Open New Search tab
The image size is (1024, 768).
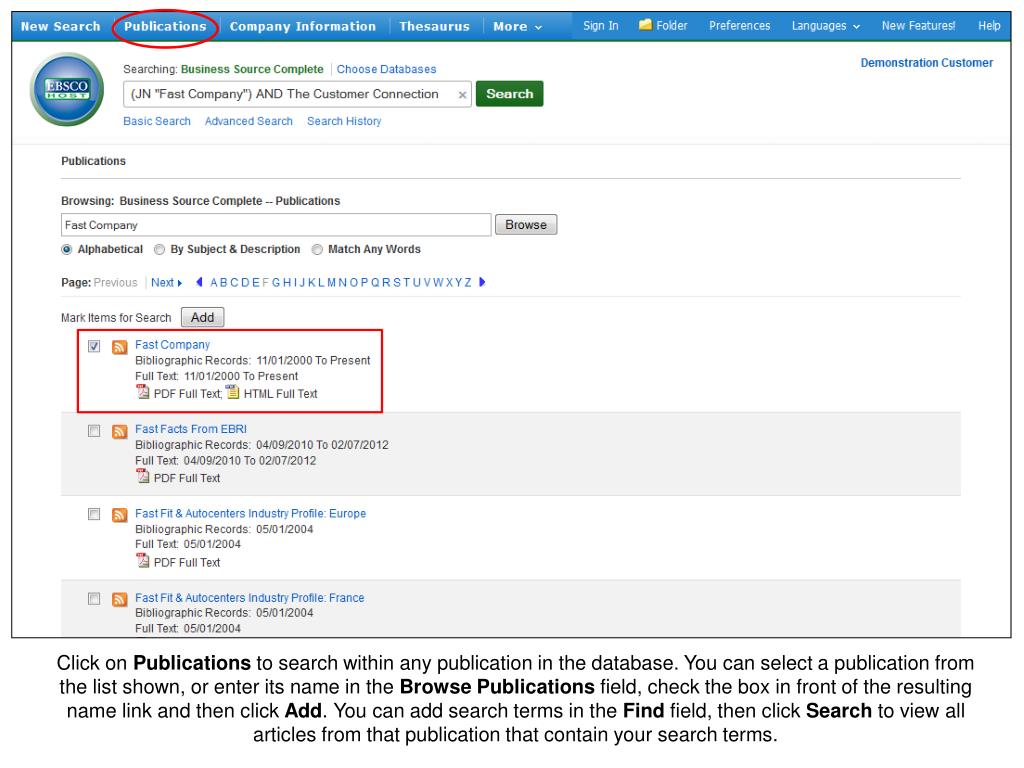pos(61,26)
